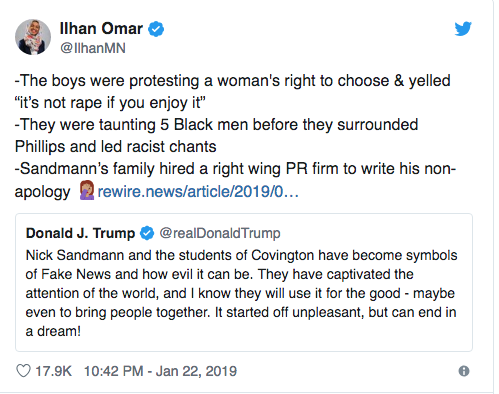Click Donald J. Trump's verified badge
Image resolution: width=499 pixels, height=394 pixels.
click(147, 233)
